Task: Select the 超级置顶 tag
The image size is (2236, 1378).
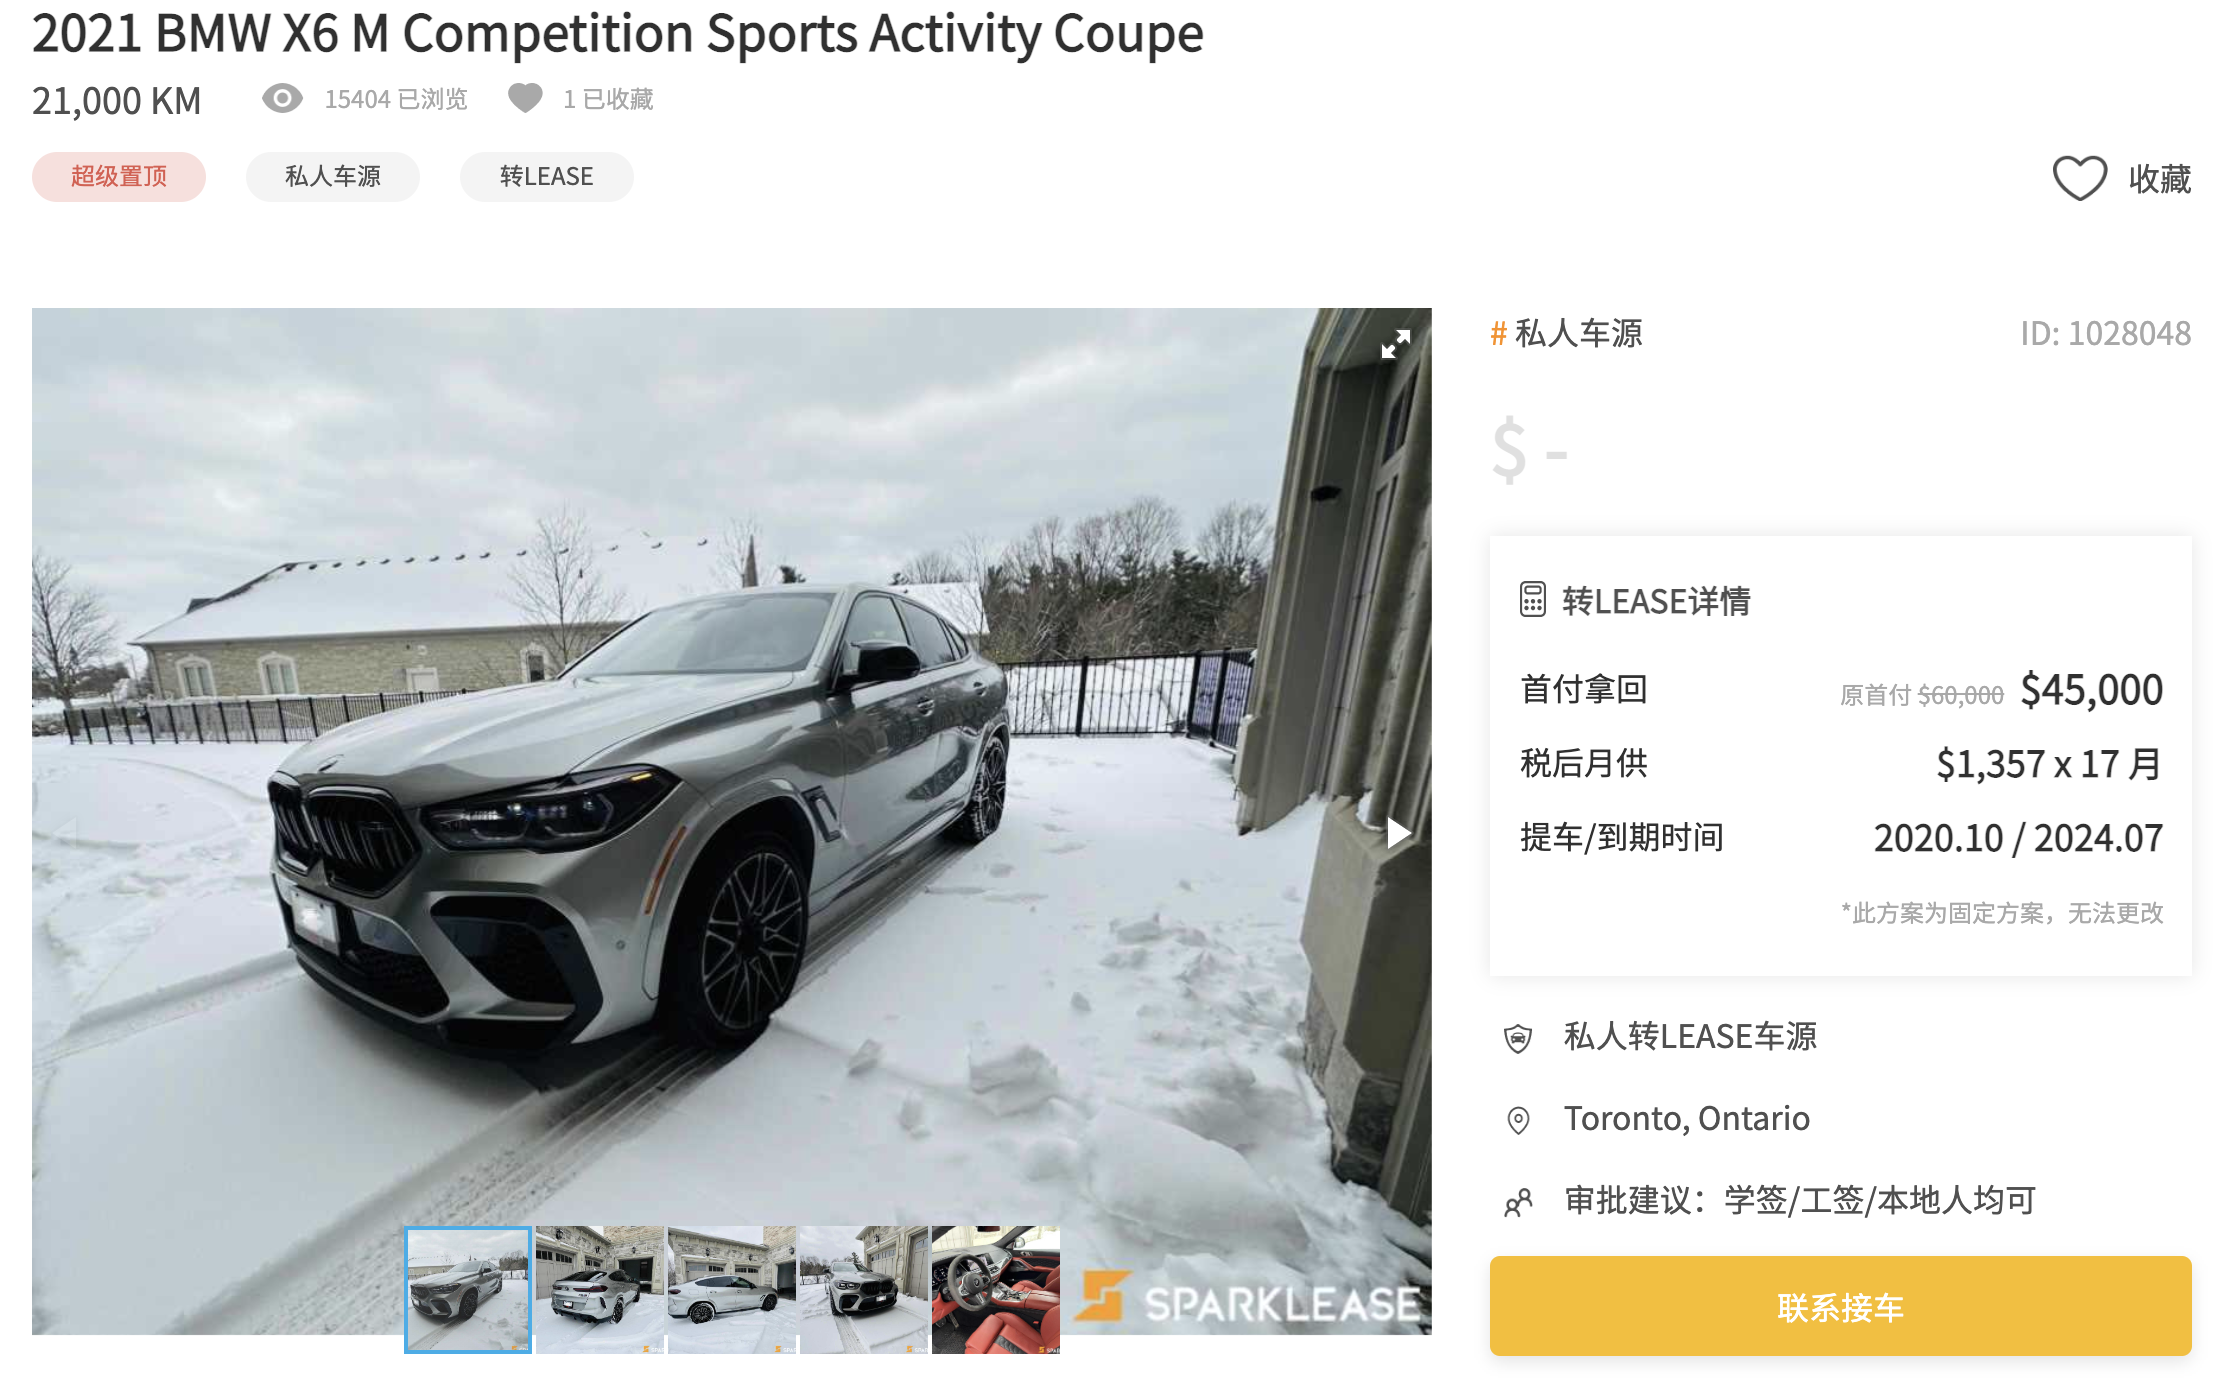Action: click(x=119, y=177)
